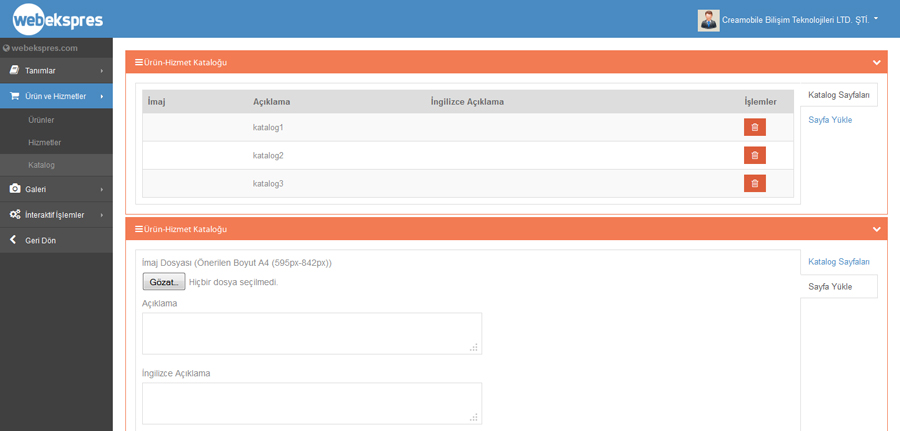Screen dimensions: 900x431
Task: Click into the Açıklama text area
Action: (311, 333)
